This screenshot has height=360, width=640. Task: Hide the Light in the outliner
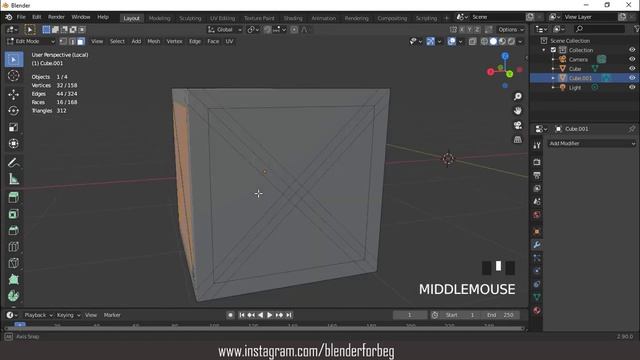632,87
